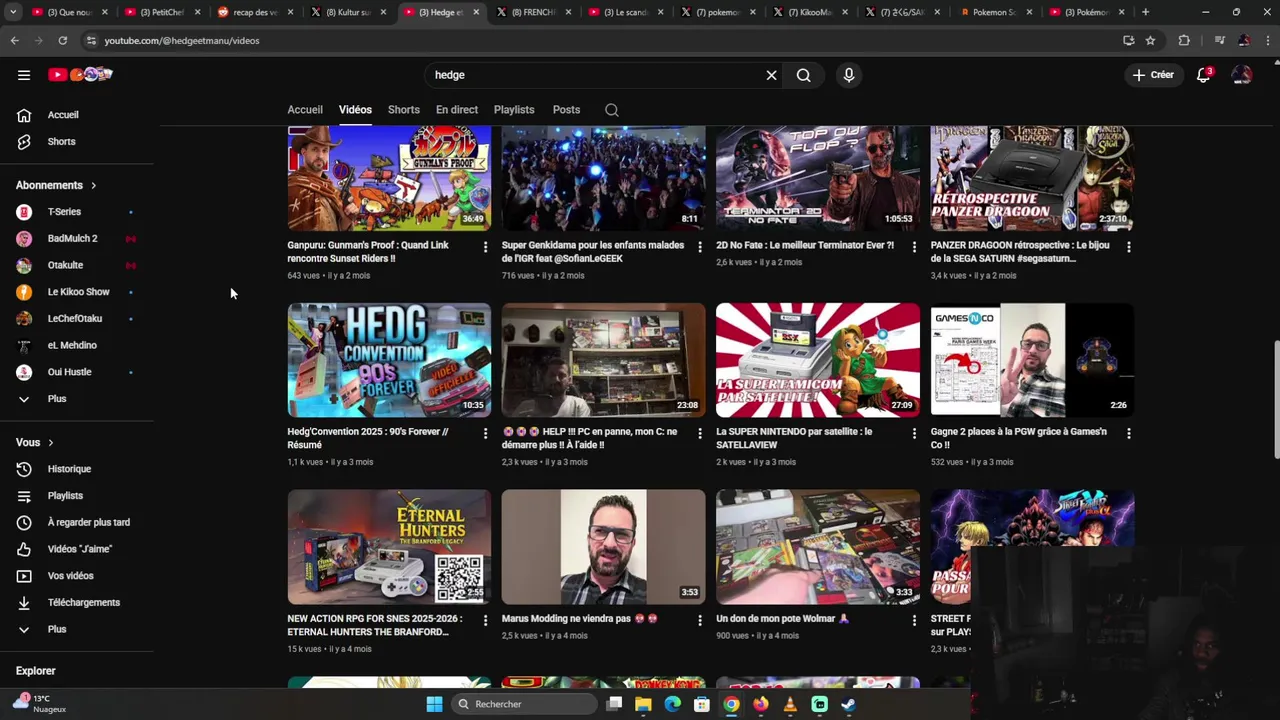
Task: Play the Hedg Convention 90s Forever thumbnail
Action: pos(389,360)
